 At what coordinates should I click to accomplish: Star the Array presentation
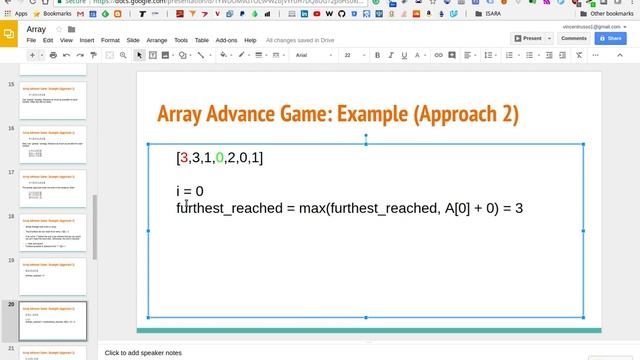[x=59, y=29]
